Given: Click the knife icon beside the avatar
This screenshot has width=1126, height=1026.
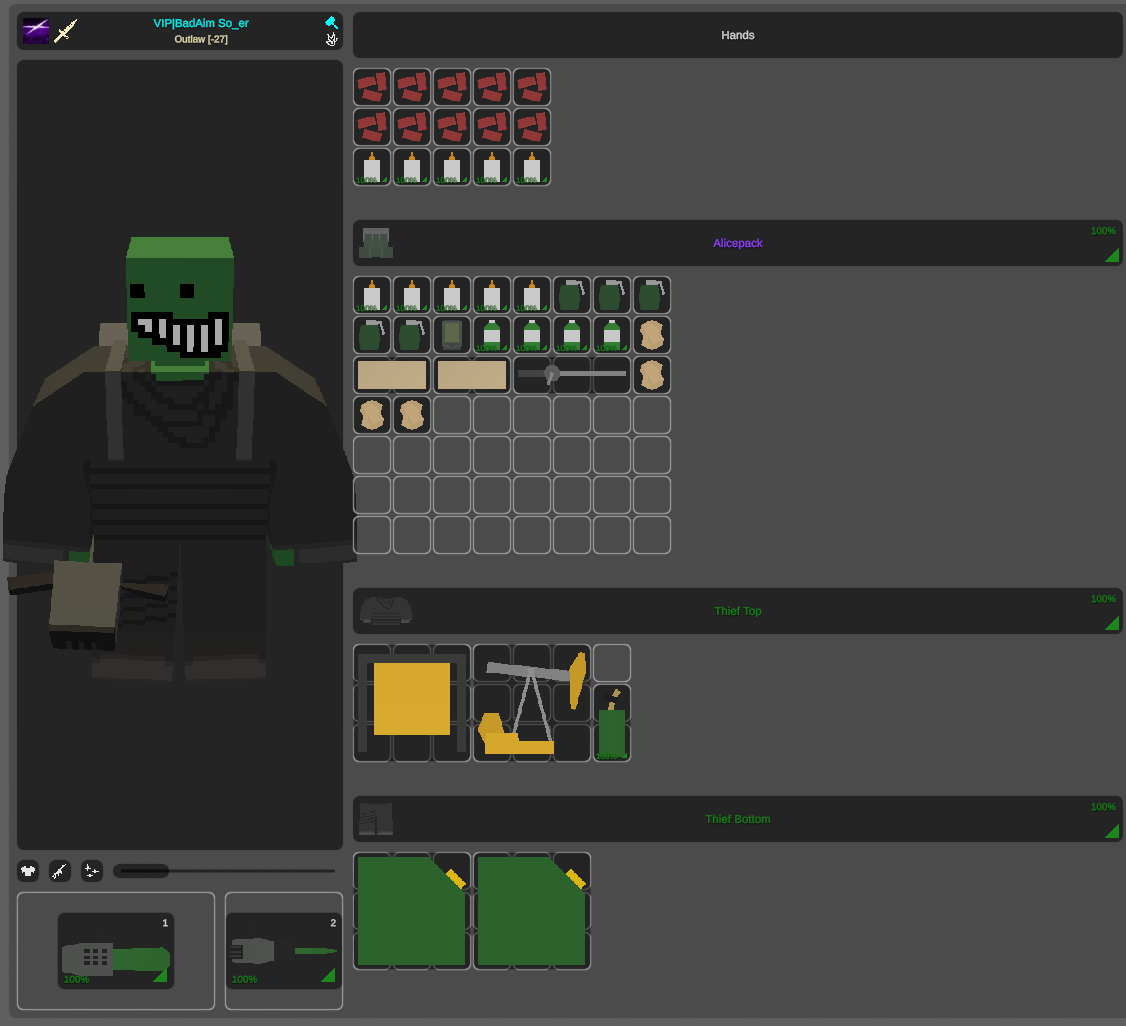Looking at the screenshot, I should (x=65, y=31).
